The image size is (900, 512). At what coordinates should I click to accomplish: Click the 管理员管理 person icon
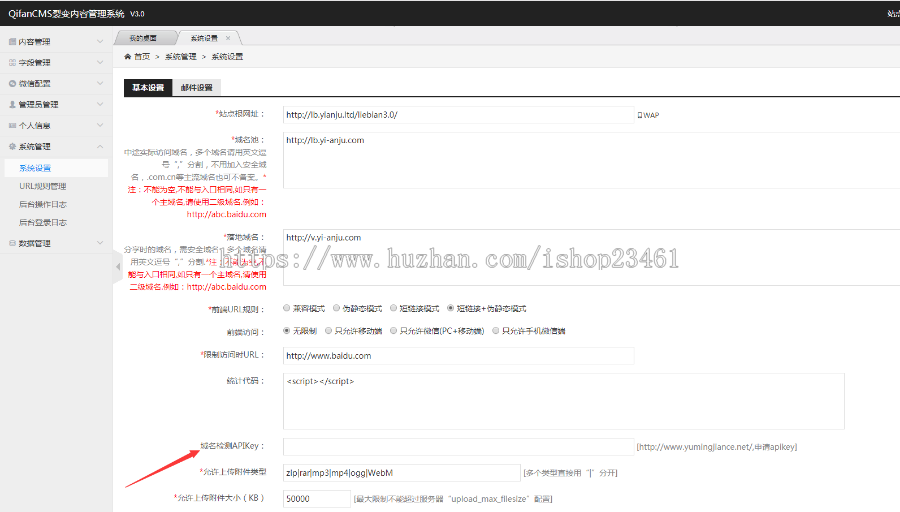12,104
